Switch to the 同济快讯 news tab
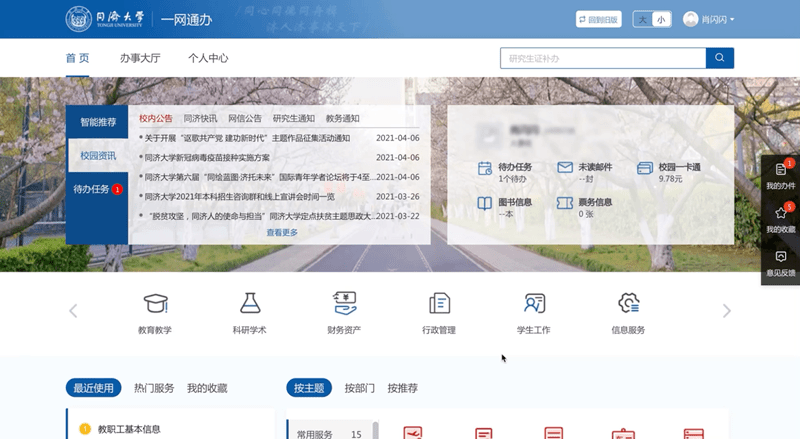 pos(200,118)
